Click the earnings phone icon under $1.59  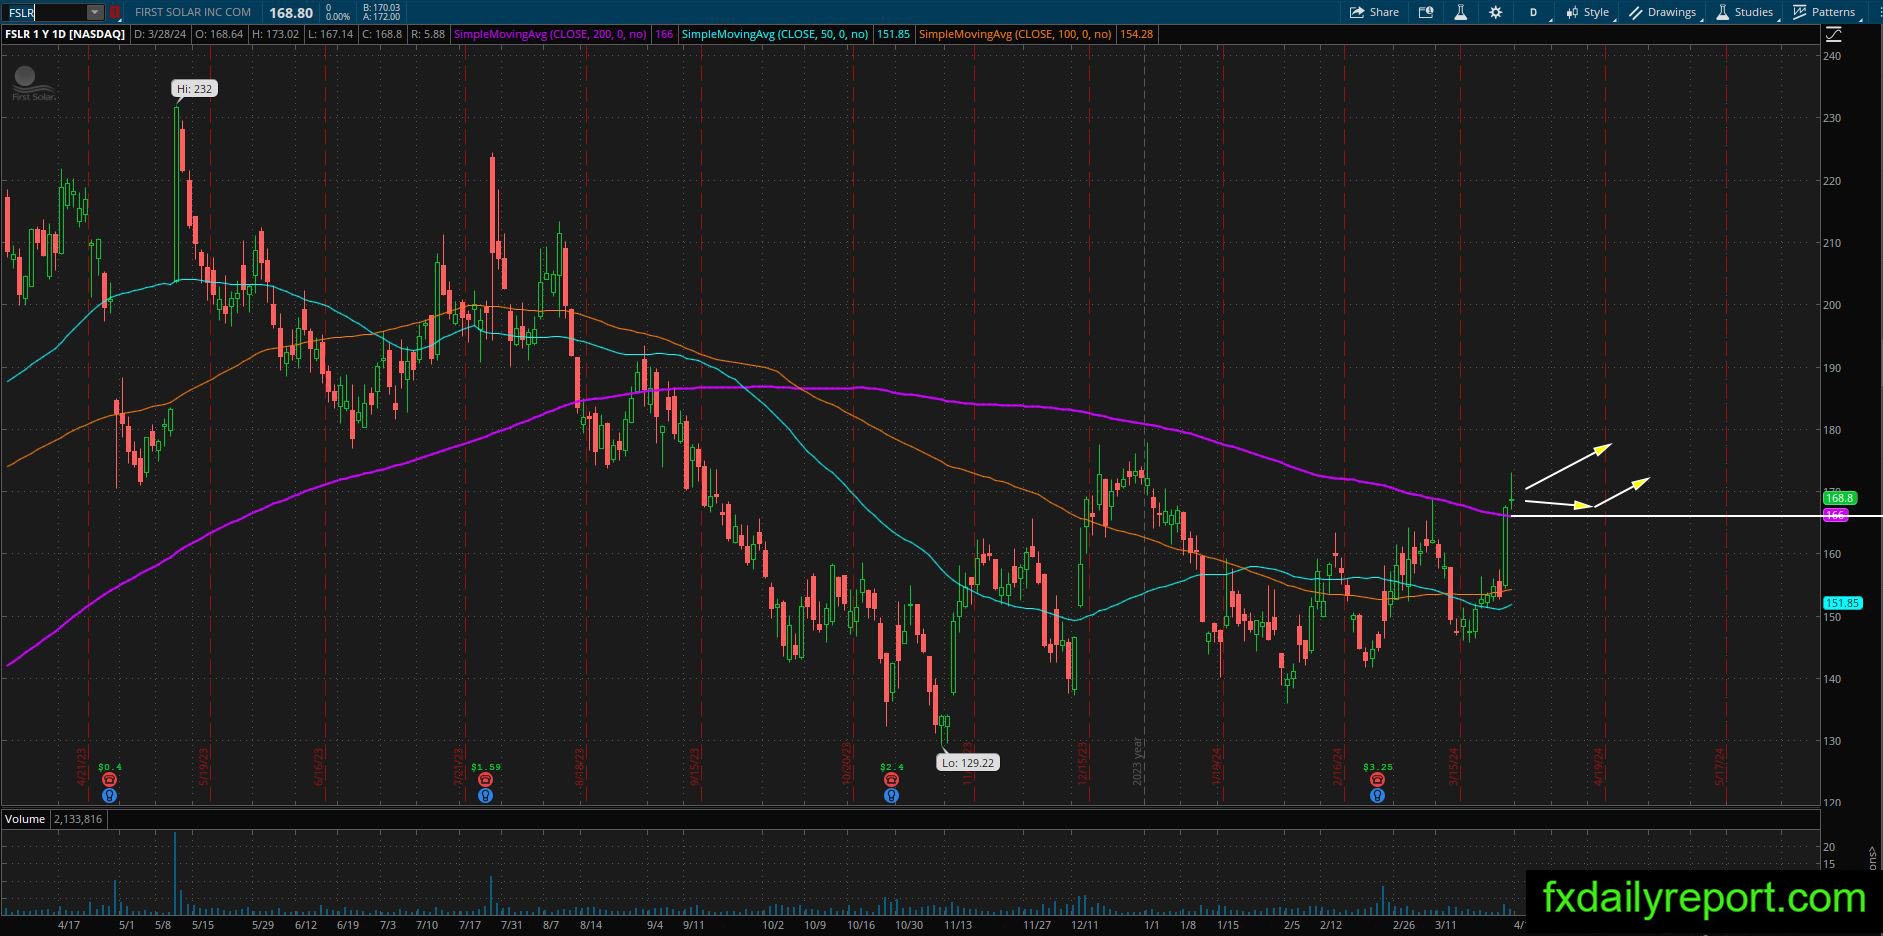[485, 780]
